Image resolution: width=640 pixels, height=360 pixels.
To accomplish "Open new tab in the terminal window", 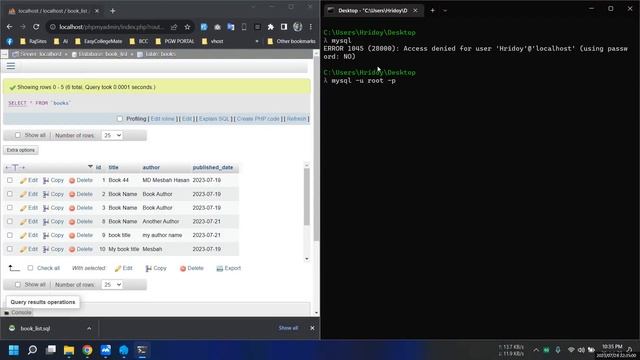I will click(x=432, y=11).
